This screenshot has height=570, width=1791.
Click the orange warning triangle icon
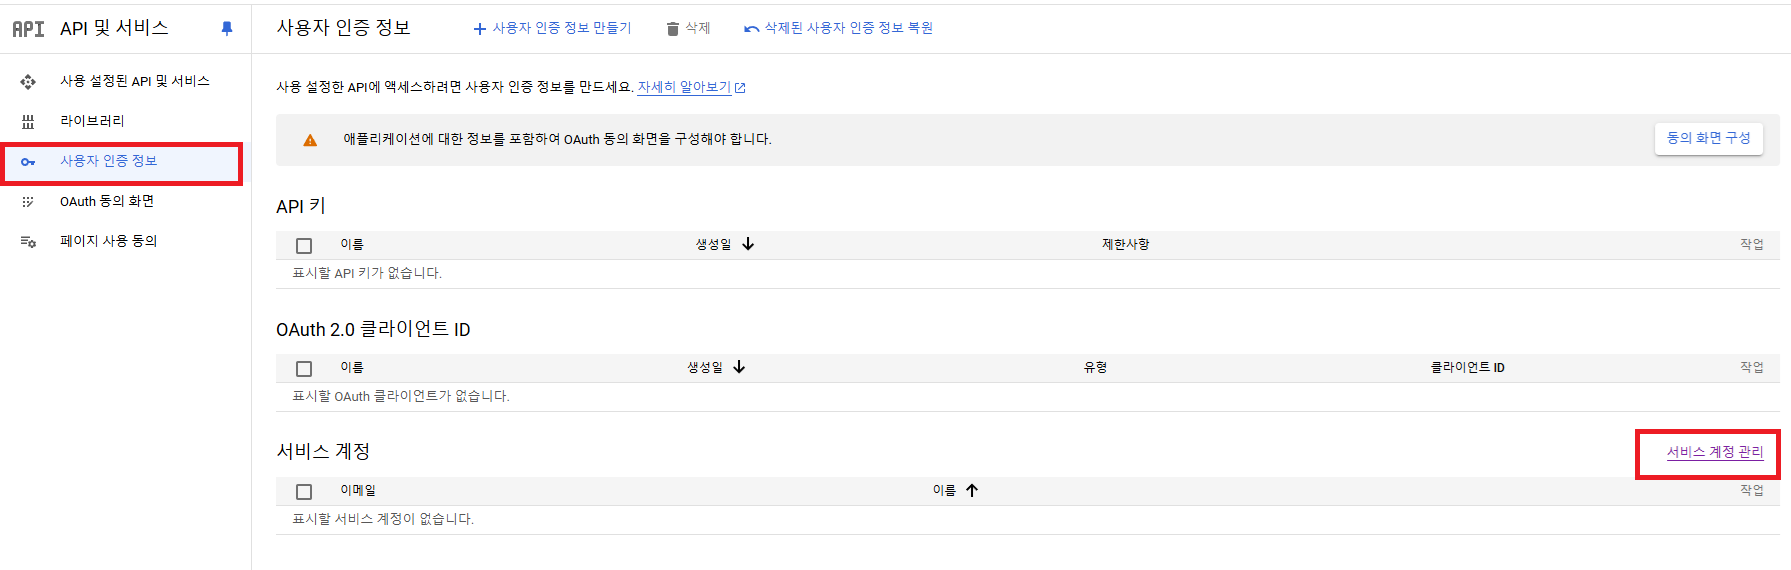coord(310,140)
